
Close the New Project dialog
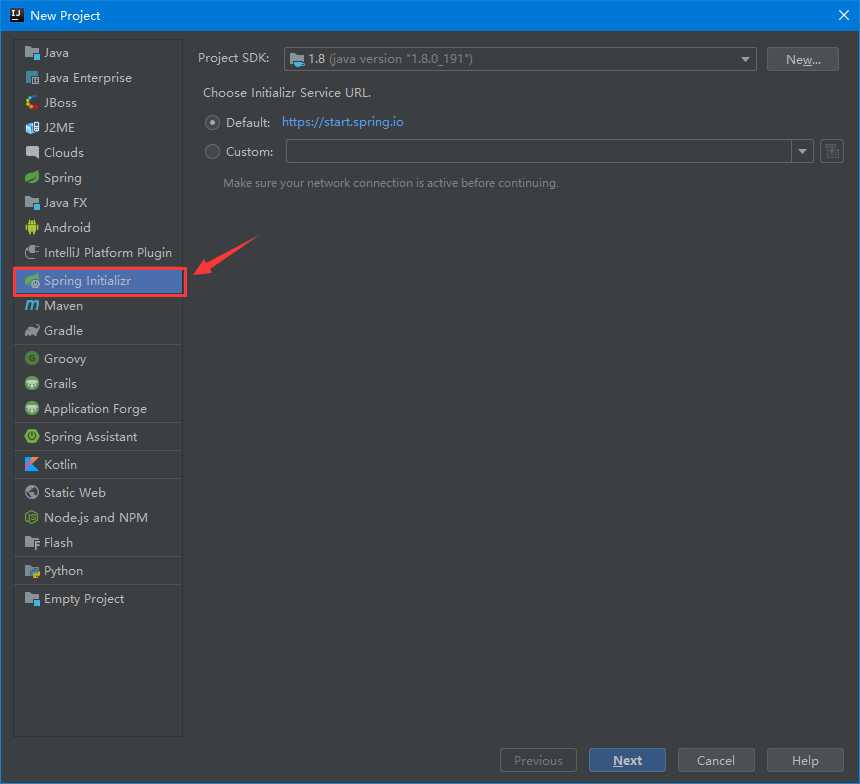pyautogui.click(x=844, y=15)
